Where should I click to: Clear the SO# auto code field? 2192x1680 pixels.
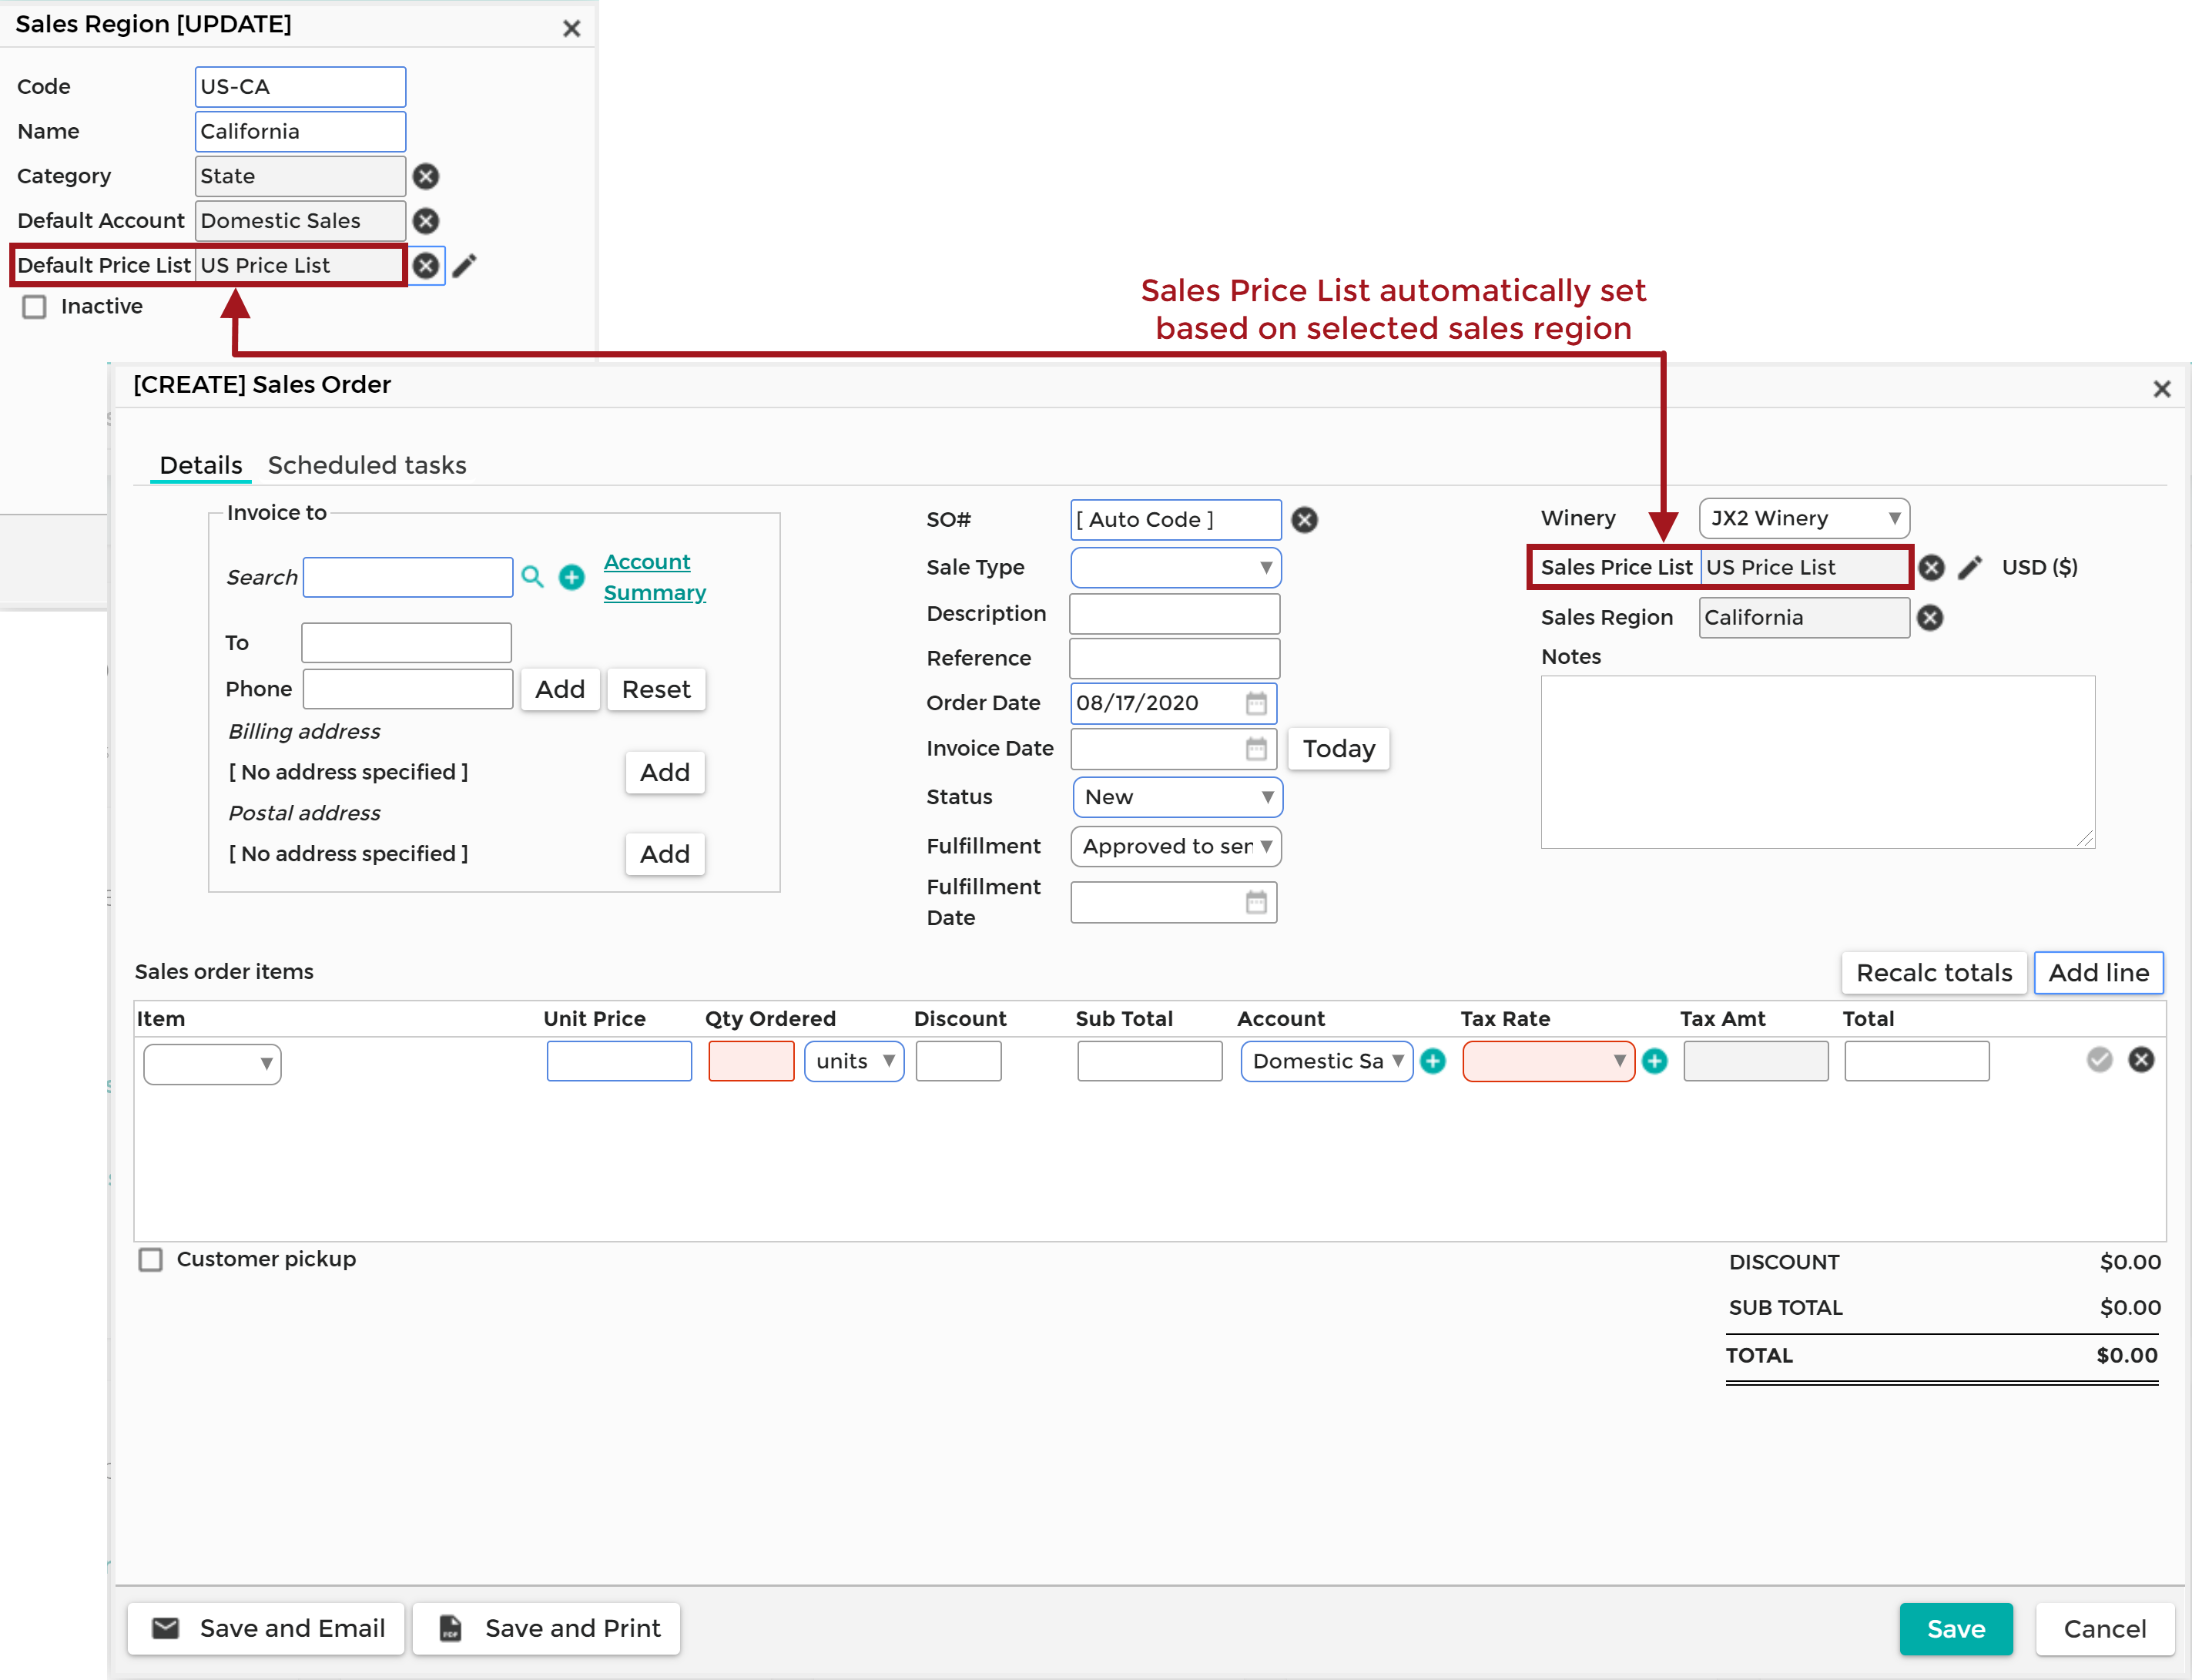pos(1304,520)
